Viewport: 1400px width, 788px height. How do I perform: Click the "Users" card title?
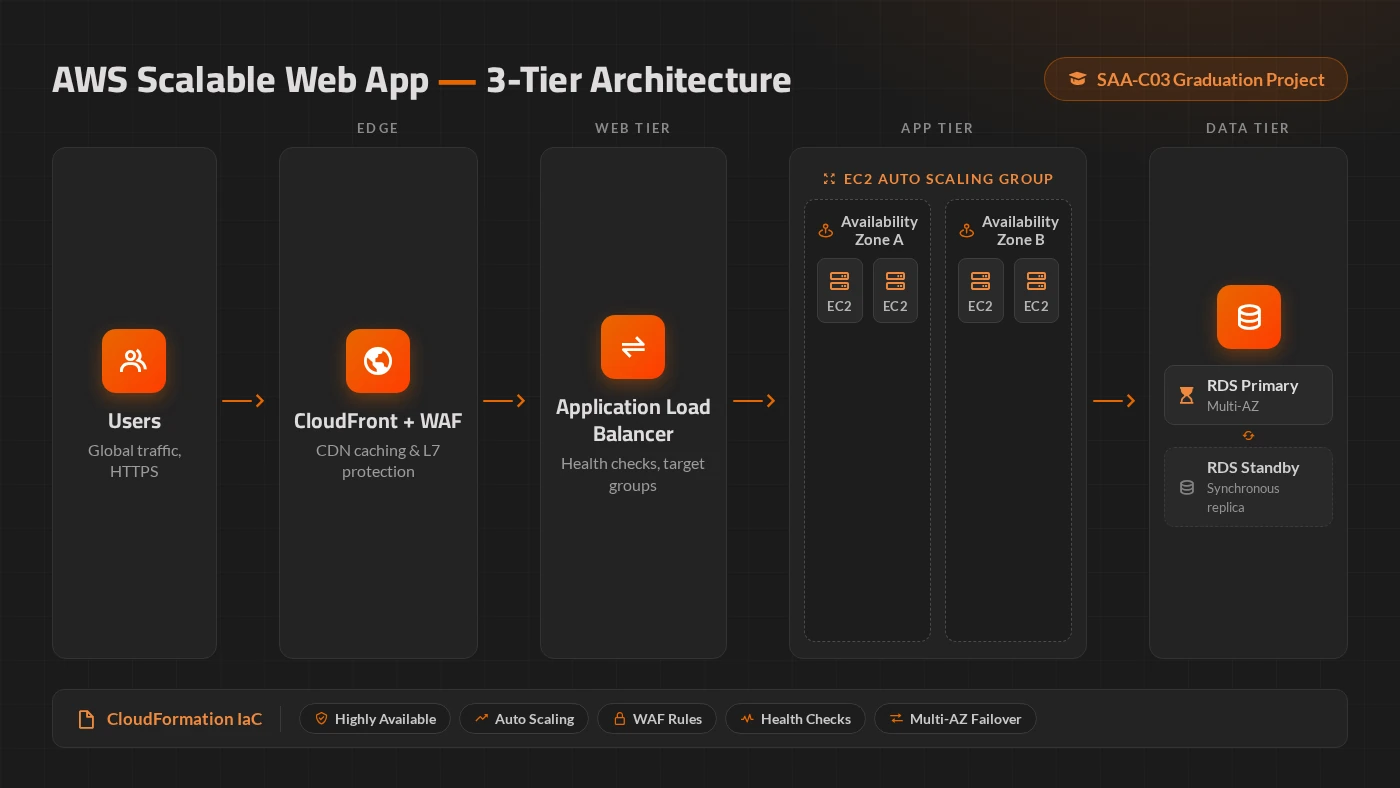pos(134,421)
